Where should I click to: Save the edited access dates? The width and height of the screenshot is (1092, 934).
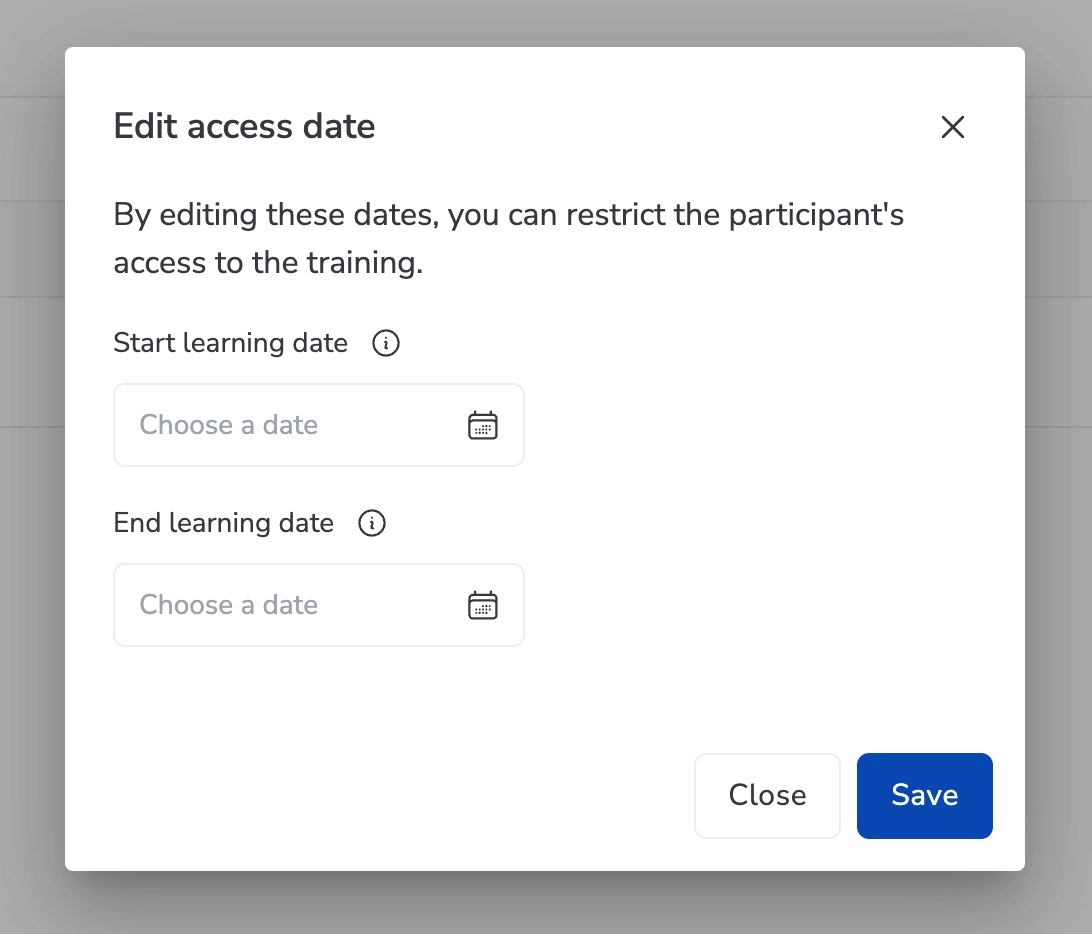click(924, 795)
